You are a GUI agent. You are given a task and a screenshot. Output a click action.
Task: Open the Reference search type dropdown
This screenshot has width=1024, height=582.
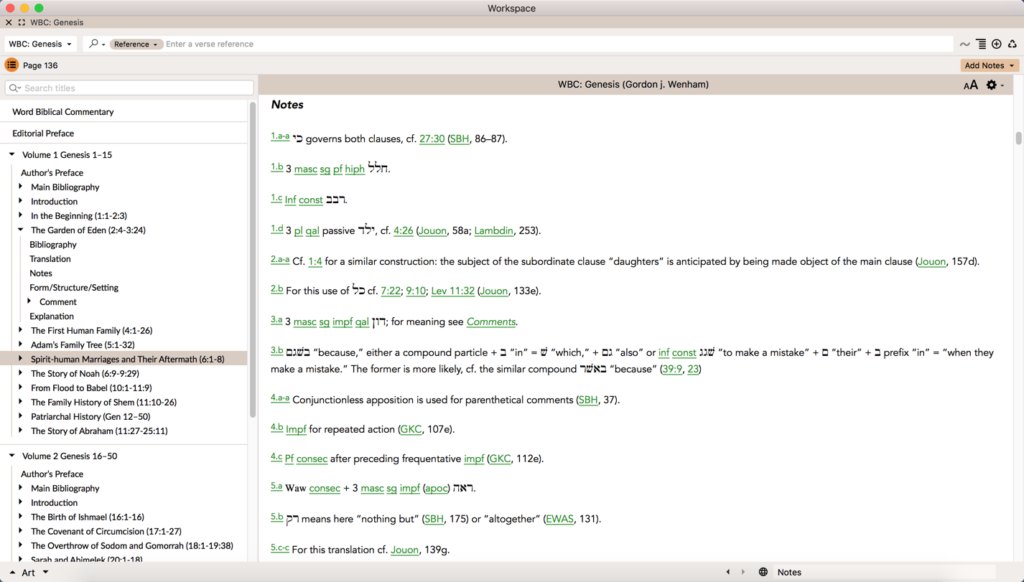pos(136,44)
